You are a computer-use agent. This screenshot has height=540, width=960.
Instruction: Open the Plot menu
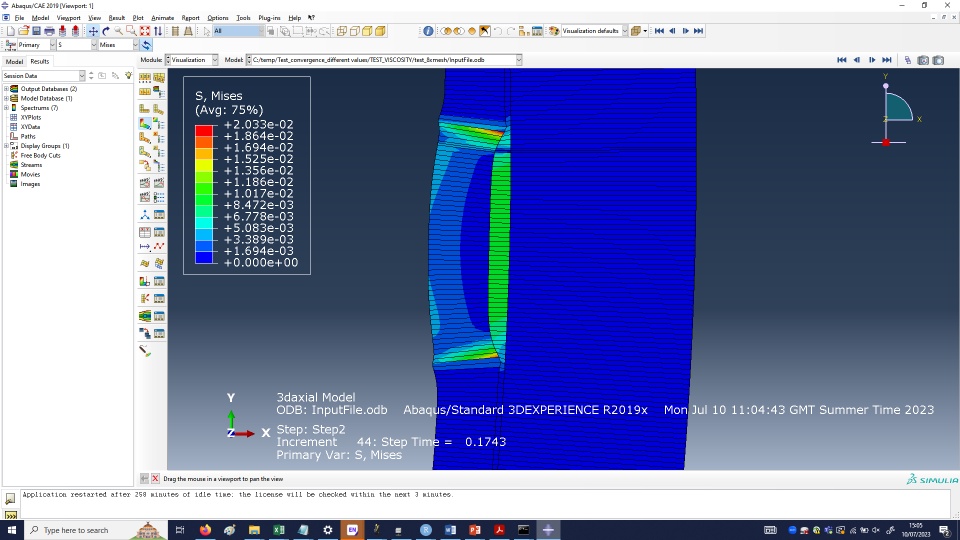coord(138,18)
